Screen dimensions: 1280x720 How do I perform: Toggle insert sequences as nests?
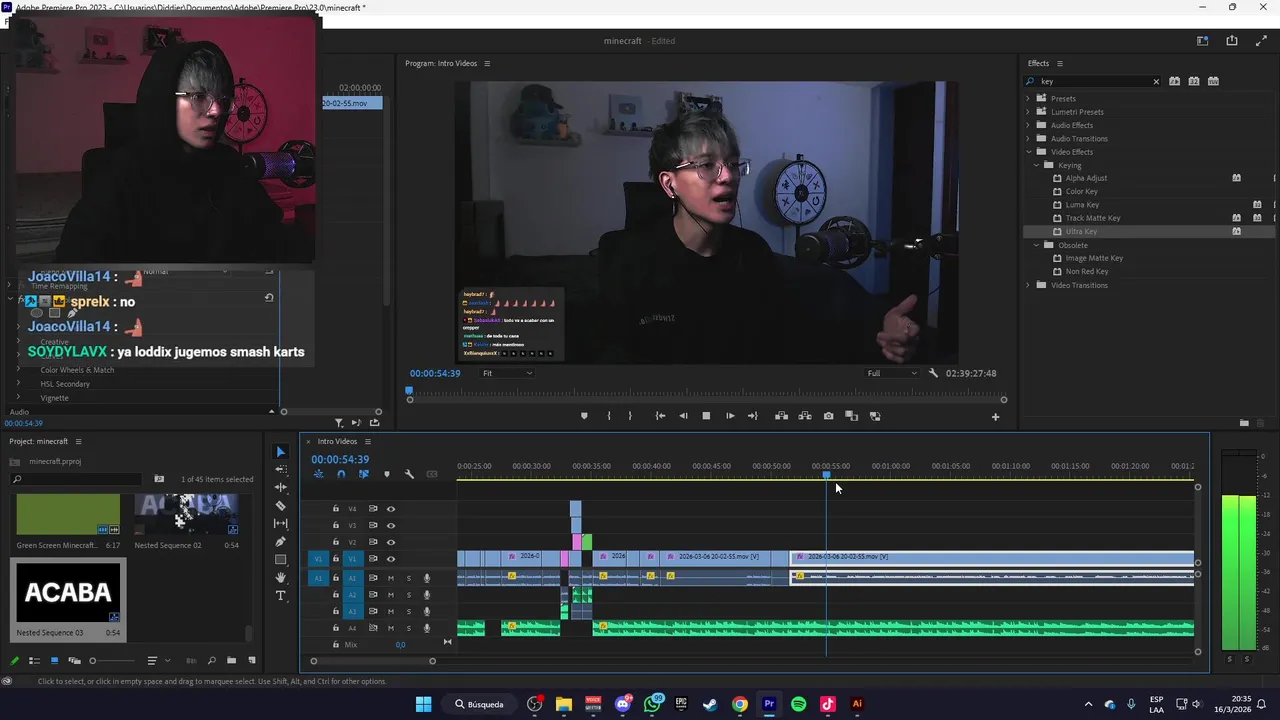319,474
